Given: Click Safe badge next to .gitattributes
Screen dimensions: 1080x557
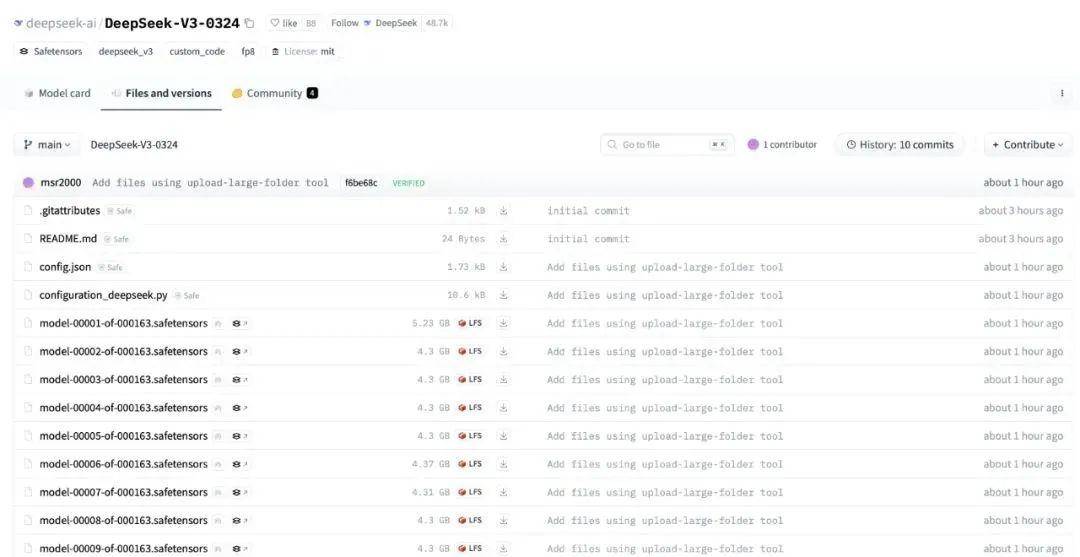Looking at the screenshot, I should coord(120,211).
